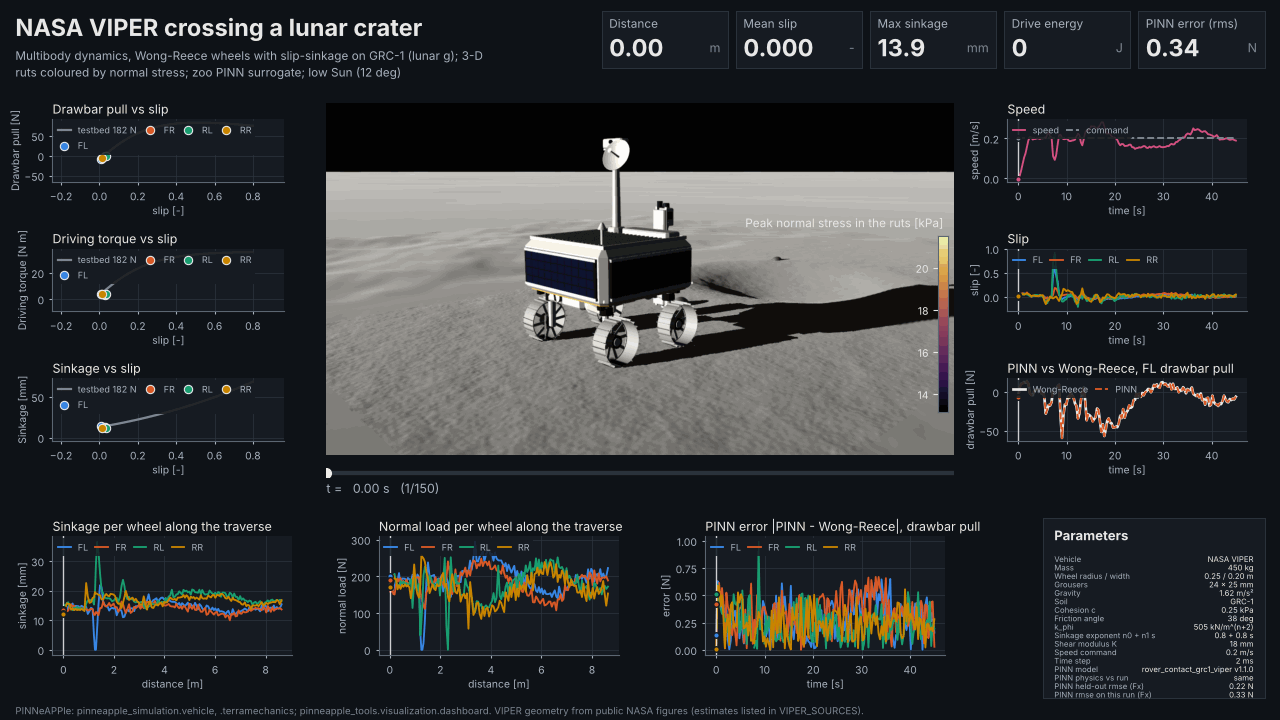This screenshot has width=1280, height=720.
Task: Click the Driving torque vs slip chart title
Action: (115, 239)
